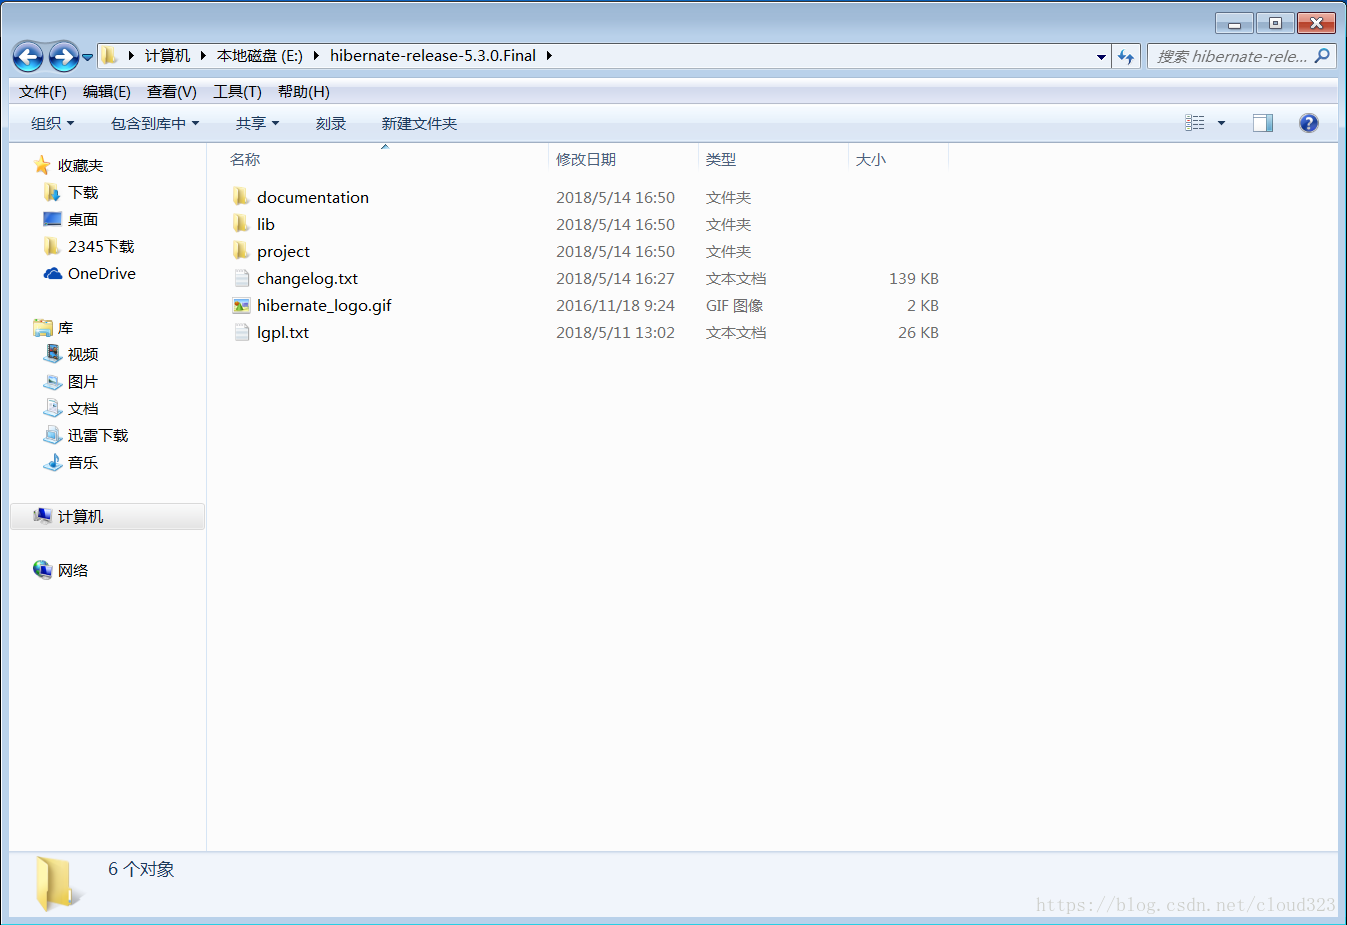Change view with the view icon
Screen dimensions: 1347x925
coord(1195,123)
